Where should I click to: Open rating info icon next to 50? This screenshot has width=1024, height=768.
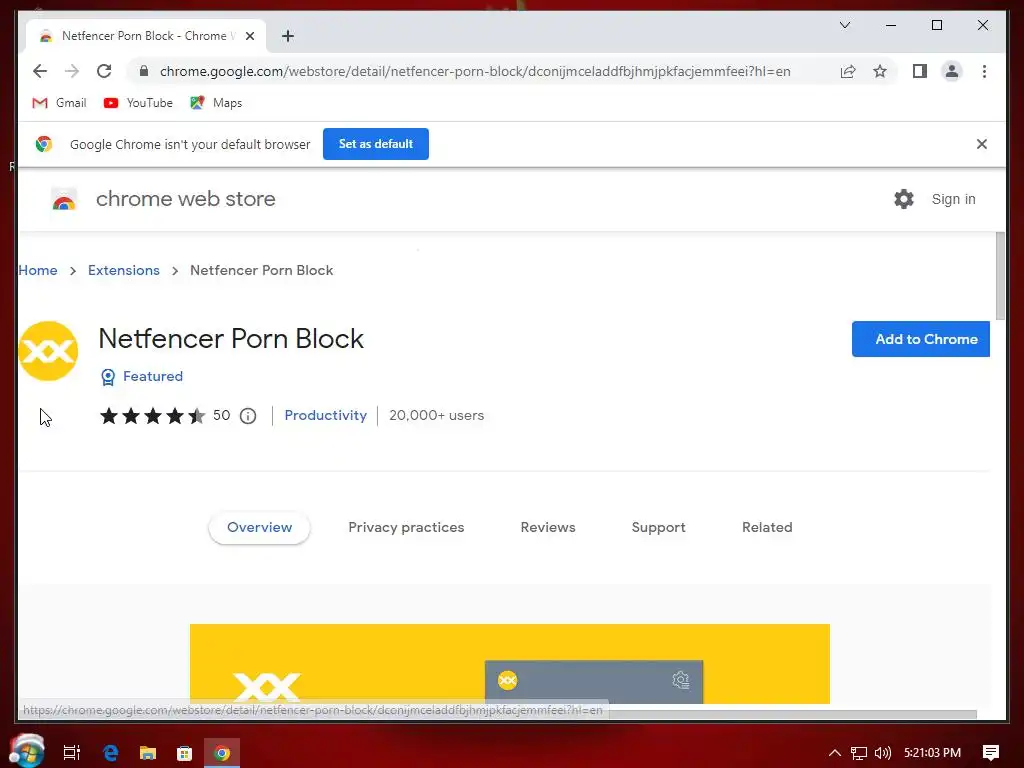pyautogui.click(x=248, y=416)
